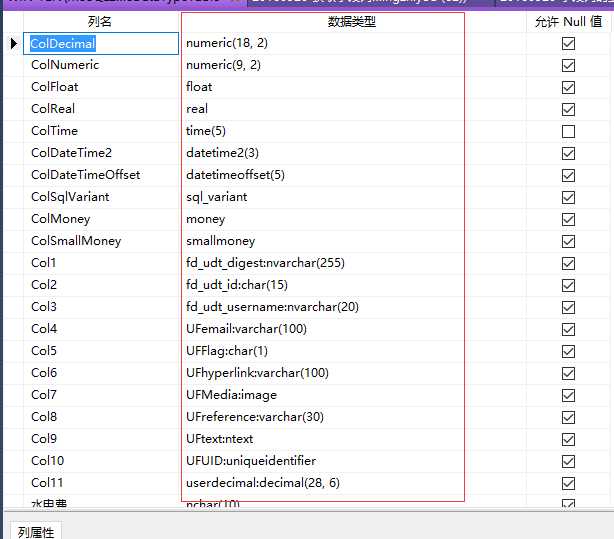Image resolution: width=614 pixels, height=539 pixels.
Task: Toggle Allow Null for ColDateTimeOffset row
Action: tap(568, 175)
